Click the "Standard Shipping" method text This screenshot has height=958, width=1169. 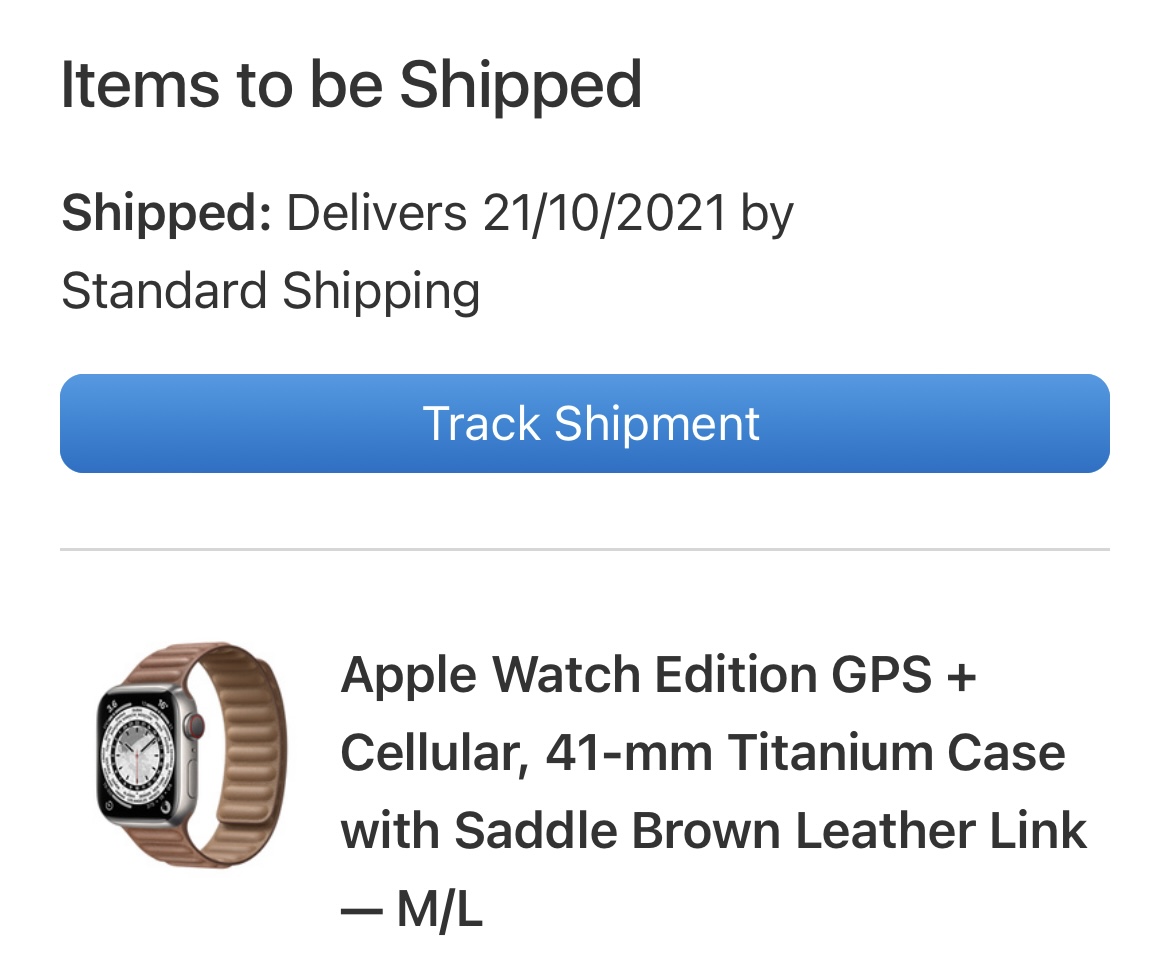click(271, 291)
